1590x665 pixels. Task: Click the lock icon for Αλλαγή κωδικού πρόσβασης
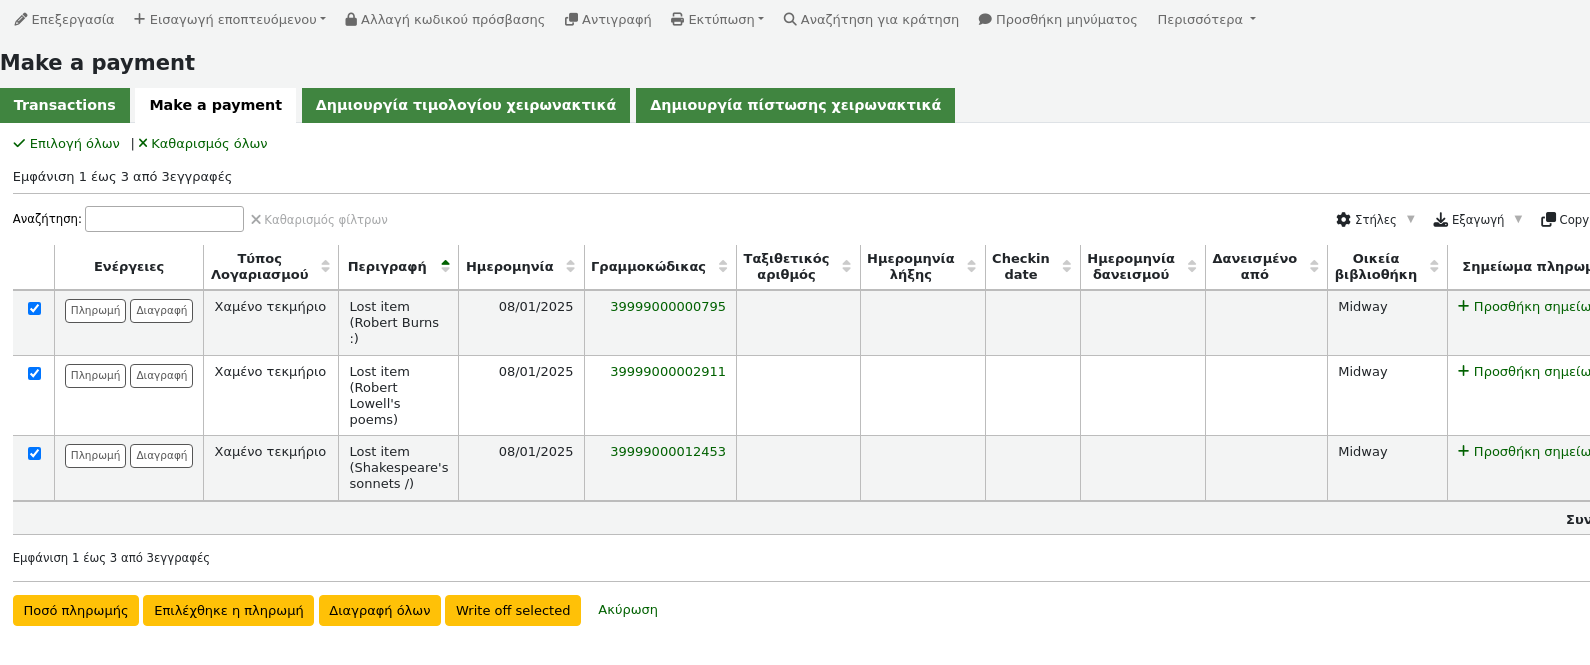click(x=351, y=19)
